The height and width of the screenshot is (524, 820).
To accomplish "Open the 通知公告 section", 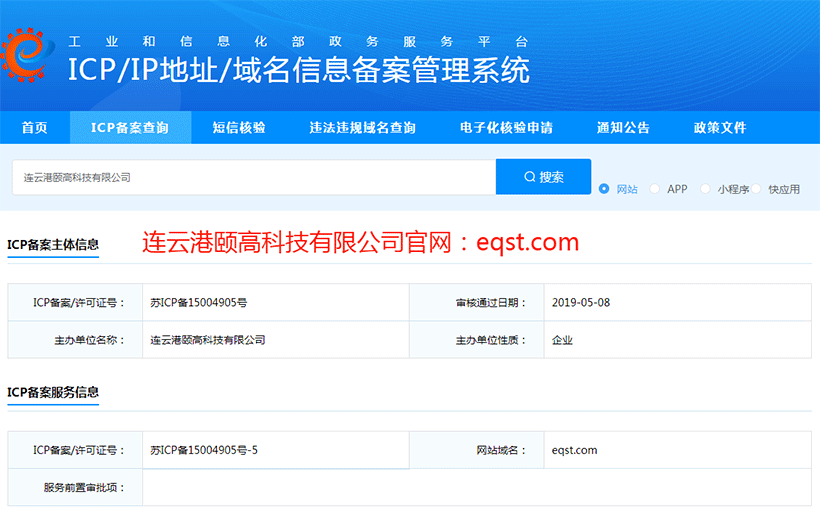I will (623, 128).
